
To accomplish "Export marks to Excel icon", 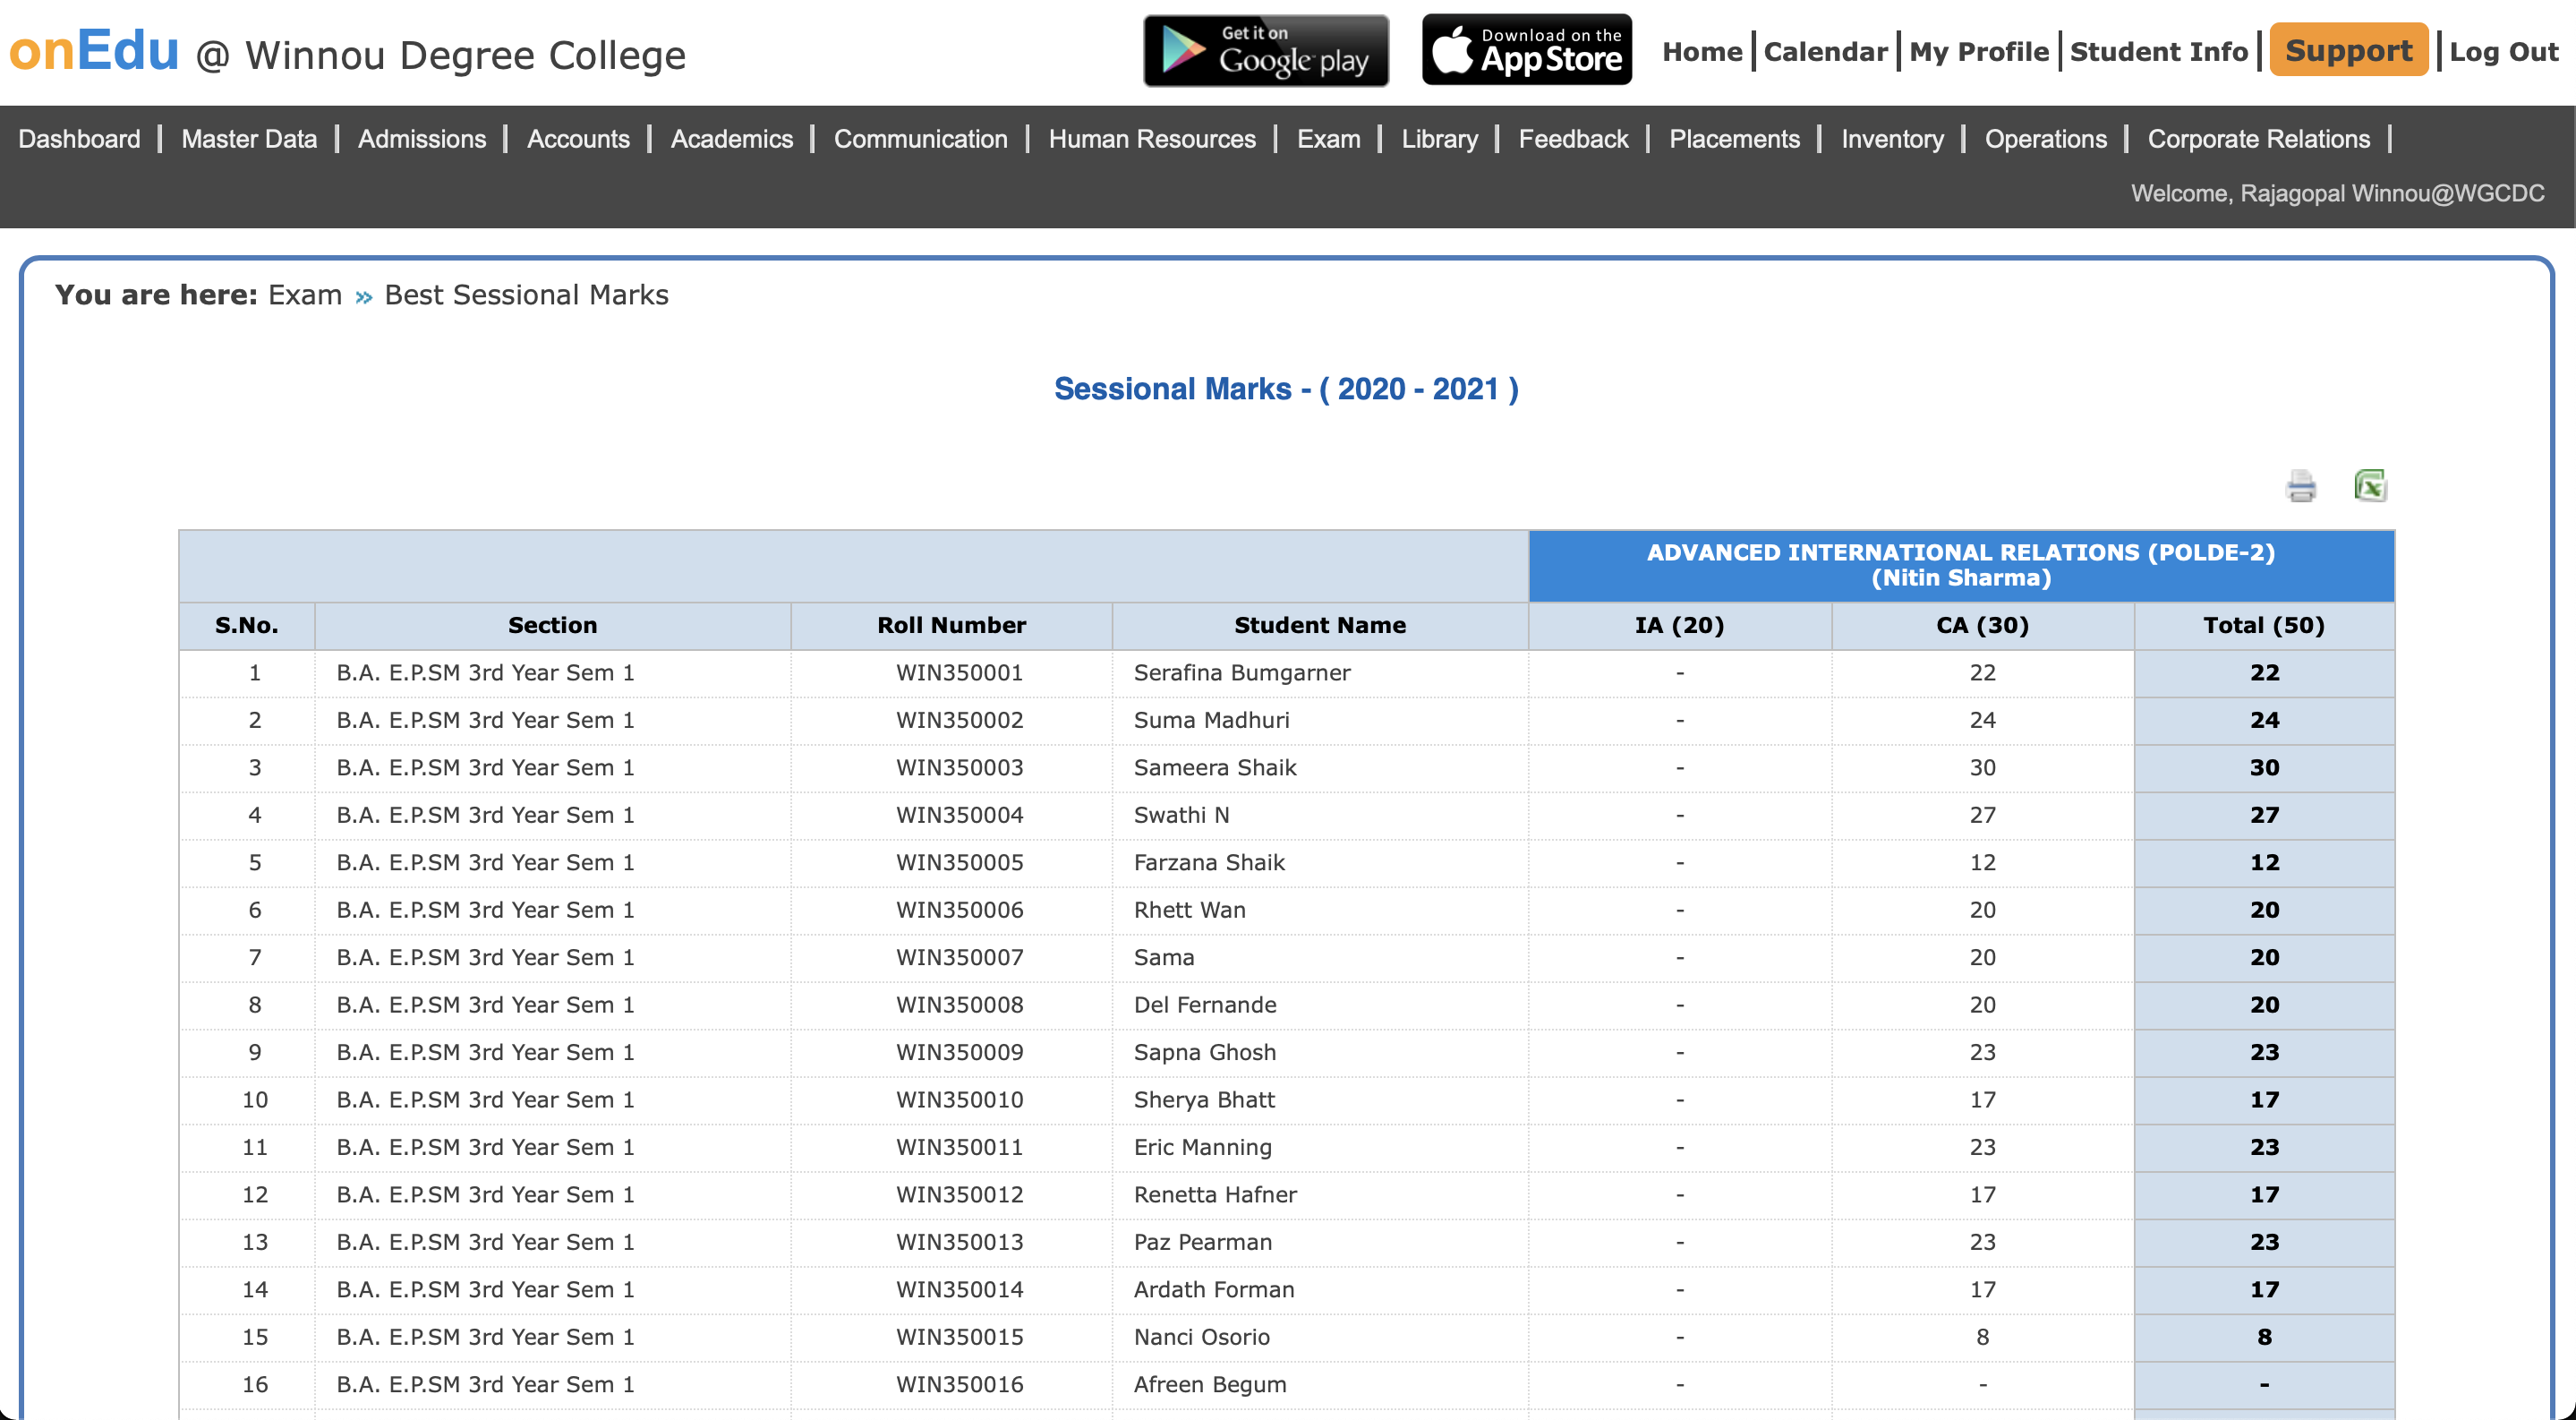I will pos(2369,486).
